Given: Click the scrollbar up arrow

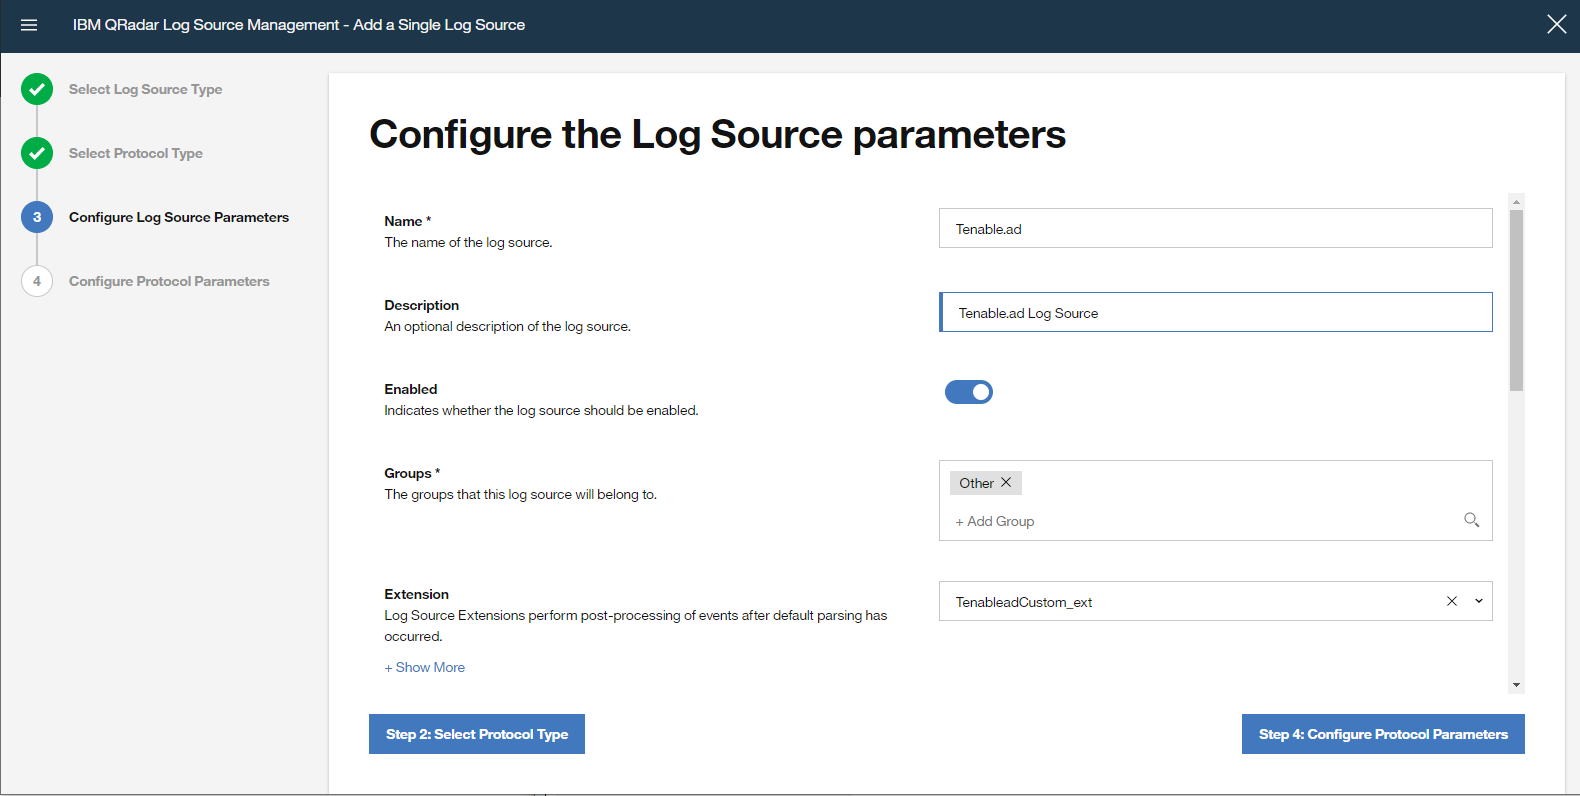Looking at the screenshot, I should coord(1516,201).
